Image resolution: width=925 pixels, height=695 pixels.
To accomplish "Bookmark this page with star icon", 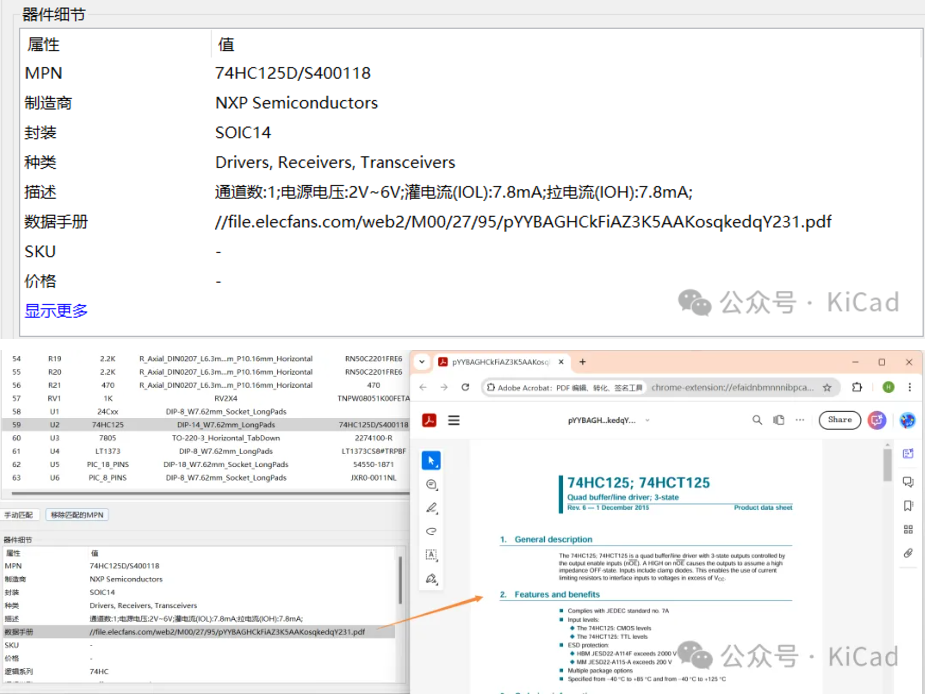I will pyautogui.click(x=827, y=387).
